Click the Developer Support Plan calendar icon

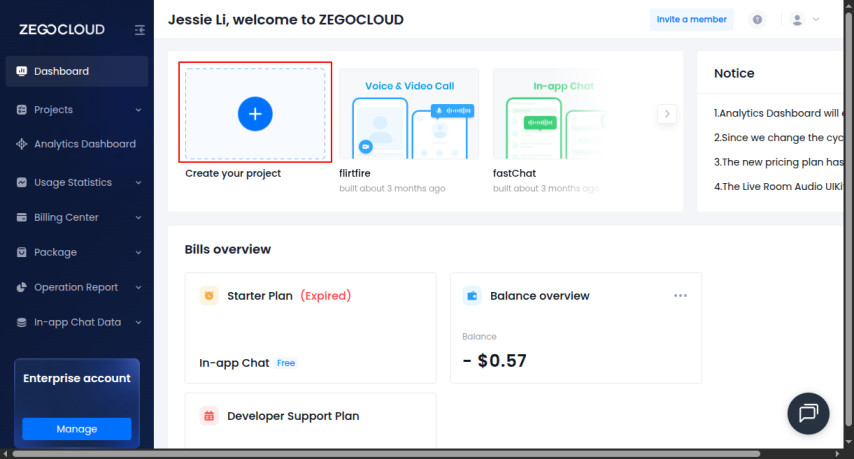point(209,416)
